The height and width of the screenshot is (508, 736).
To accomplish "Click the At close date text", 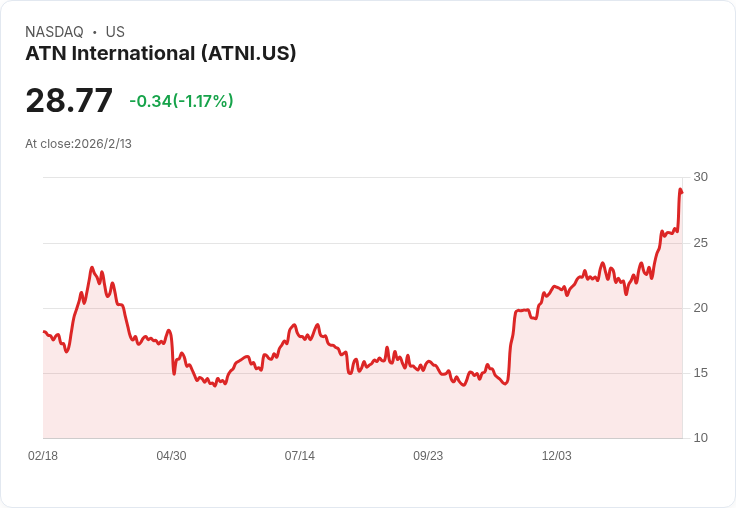I will tap(78, 144).
